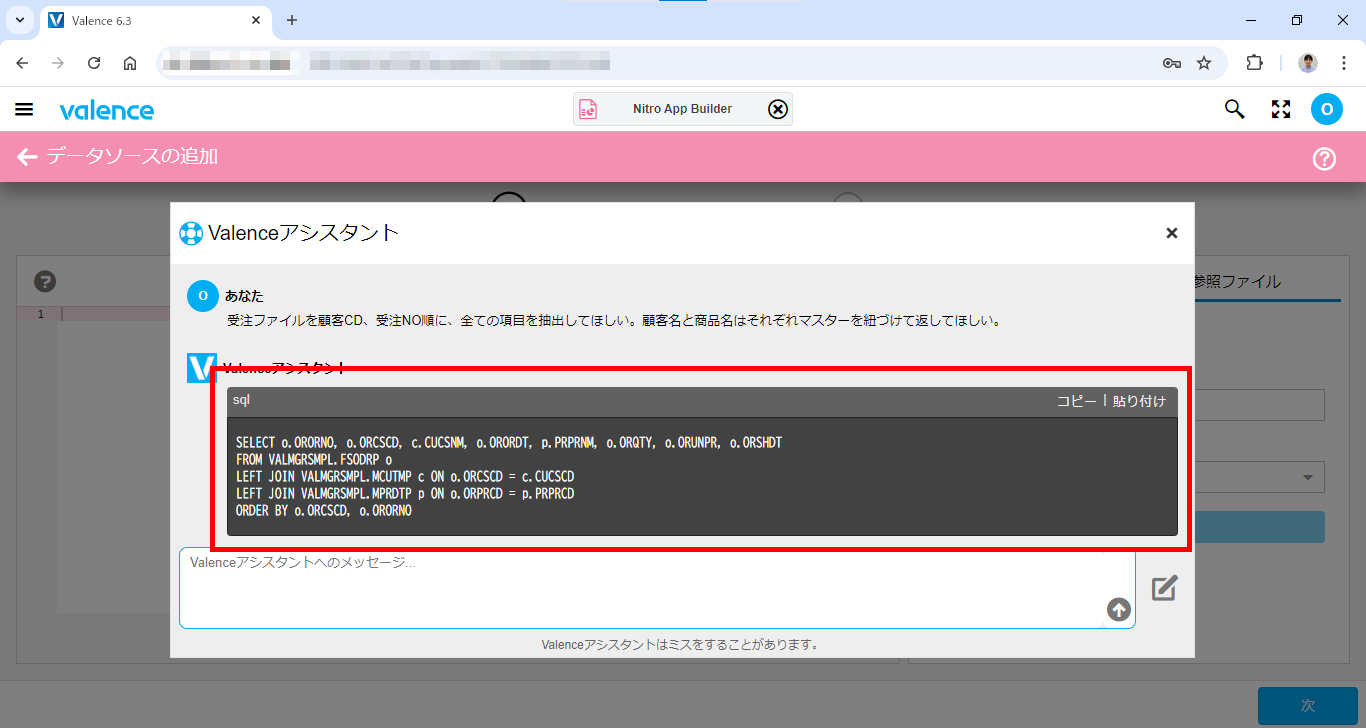
Task: Click the LEFT JOIN VALMGRSMPL.MCUTMP line
Action: 405,476
